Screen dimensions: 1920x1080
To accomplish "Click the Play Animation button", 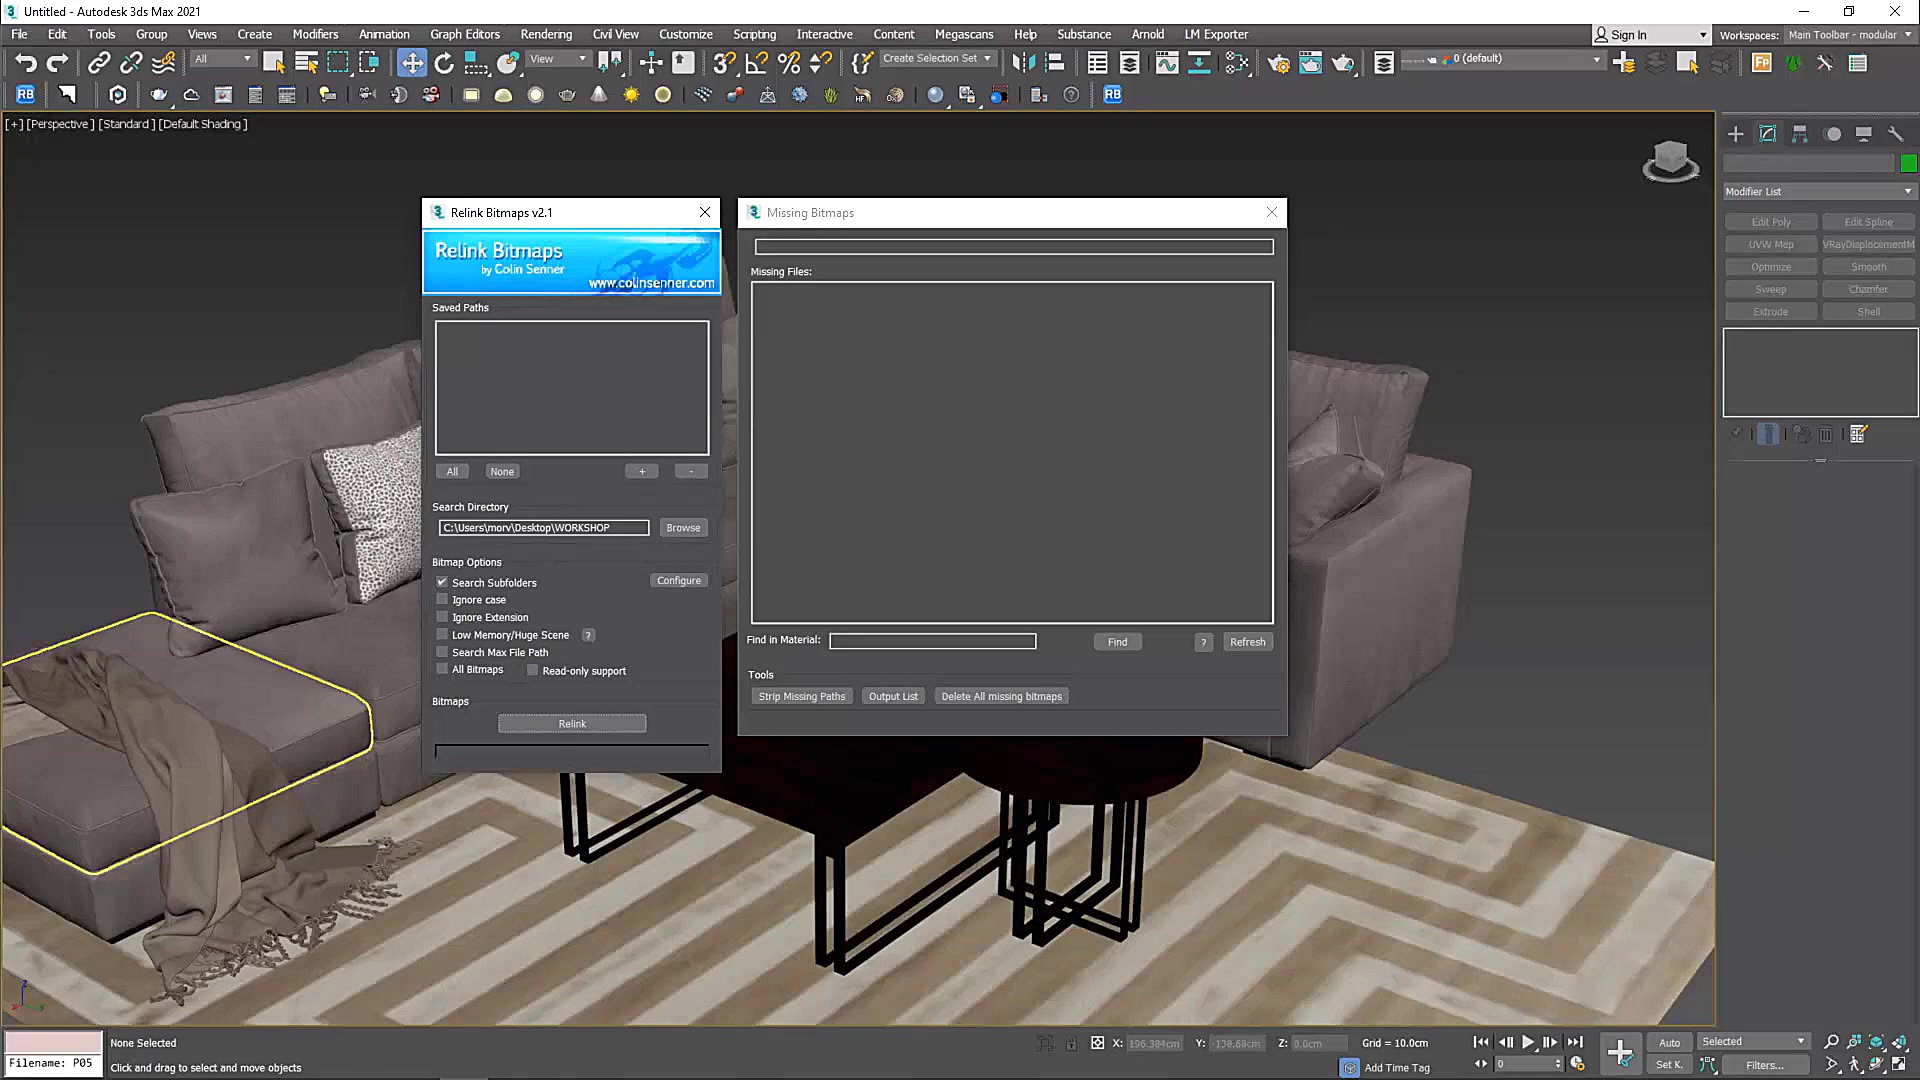I will [1528, 1042].
